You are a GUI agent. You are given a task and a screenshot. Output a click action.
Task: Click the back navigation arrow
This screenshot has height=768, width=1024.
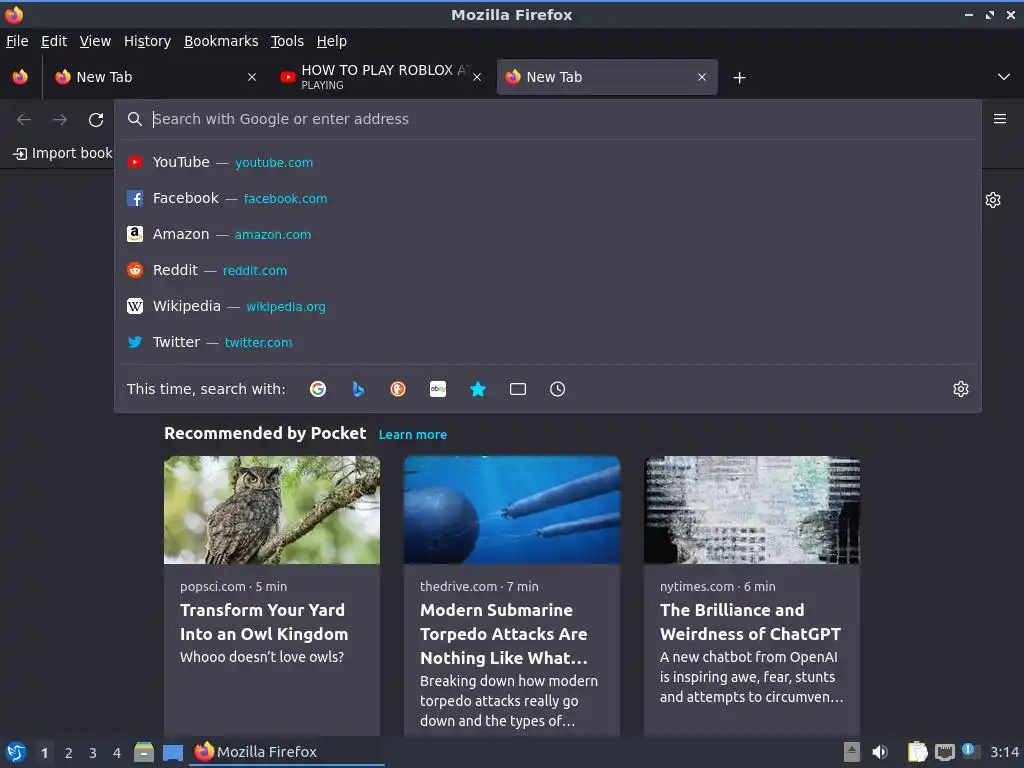click(24, 120)
